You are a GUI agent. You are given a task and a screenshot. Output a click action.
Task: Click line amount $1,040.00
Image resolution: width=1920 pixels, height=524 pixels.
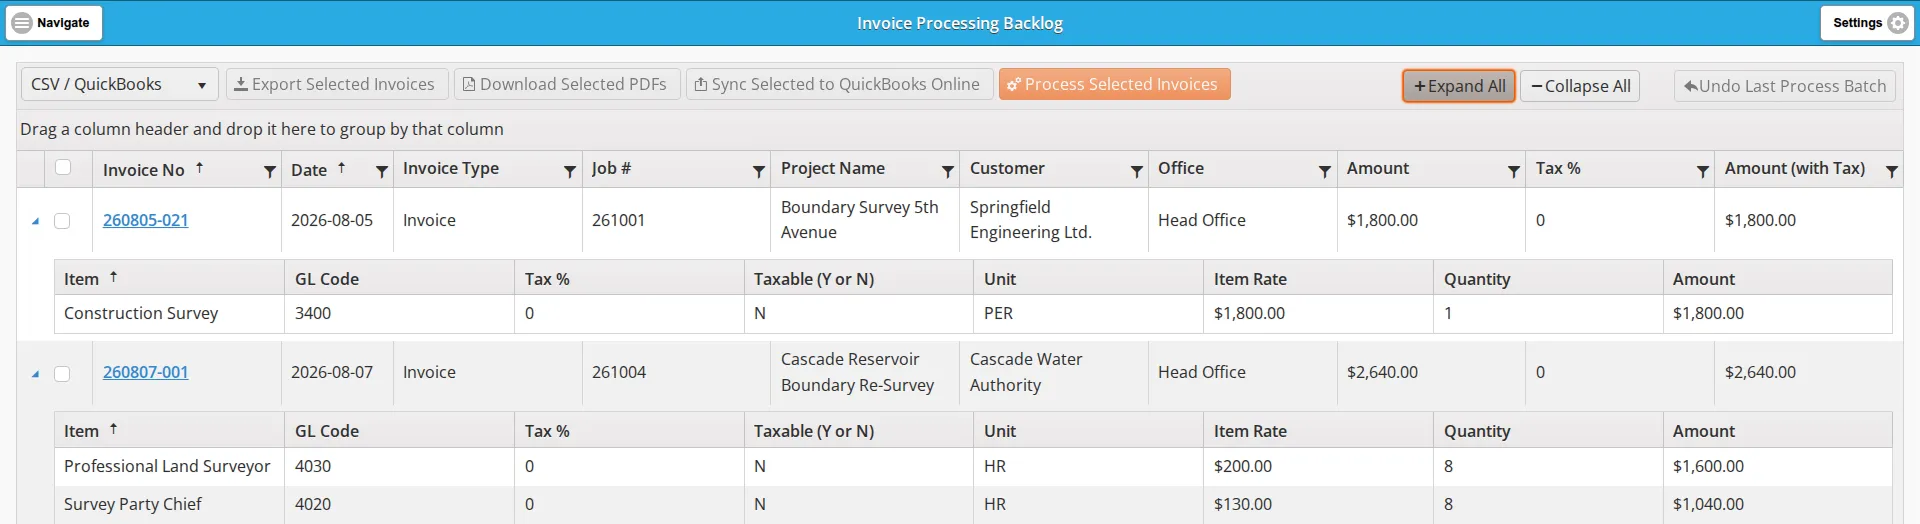tap(1708, 504)
